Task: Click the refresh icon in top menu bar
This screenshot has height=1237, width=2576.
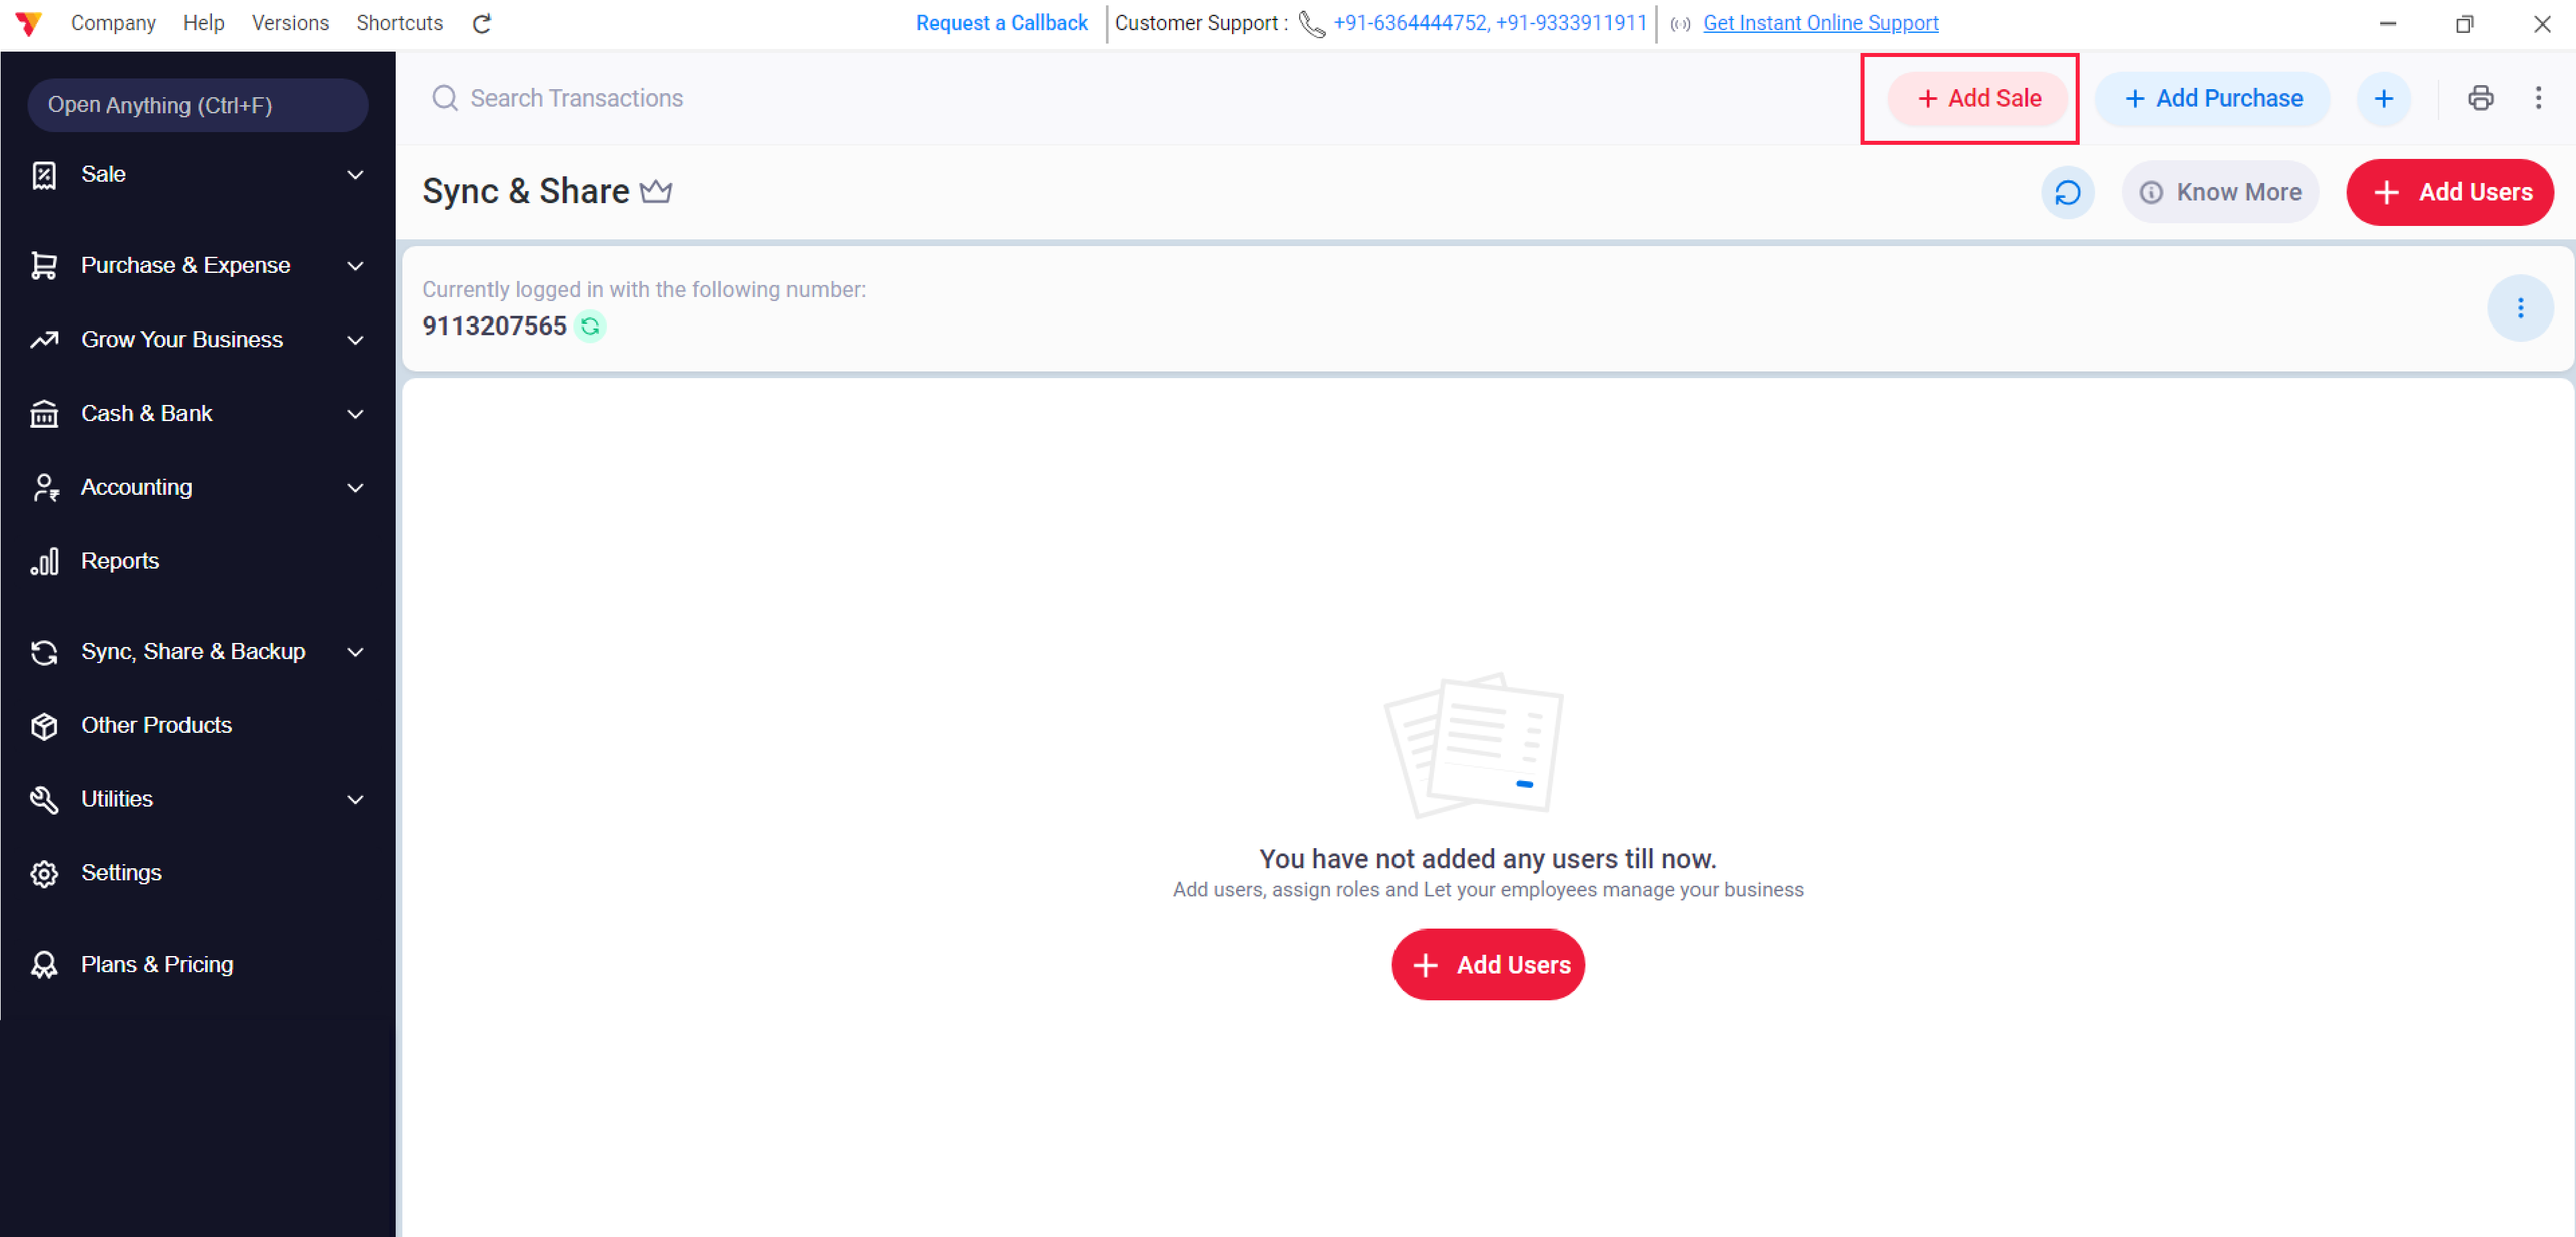Action: [x=482, y=23]
